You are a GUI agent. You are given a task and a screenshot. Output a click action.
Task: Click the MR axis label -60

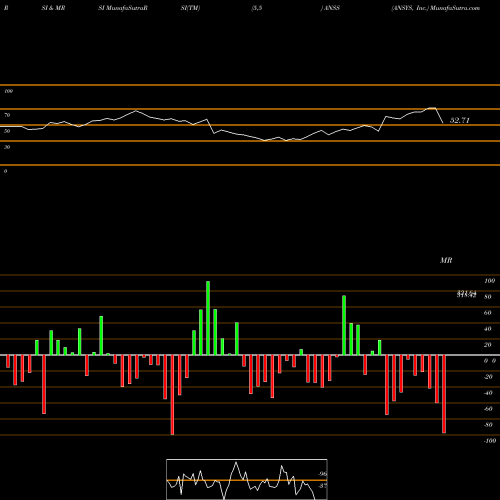coord(488,409)
